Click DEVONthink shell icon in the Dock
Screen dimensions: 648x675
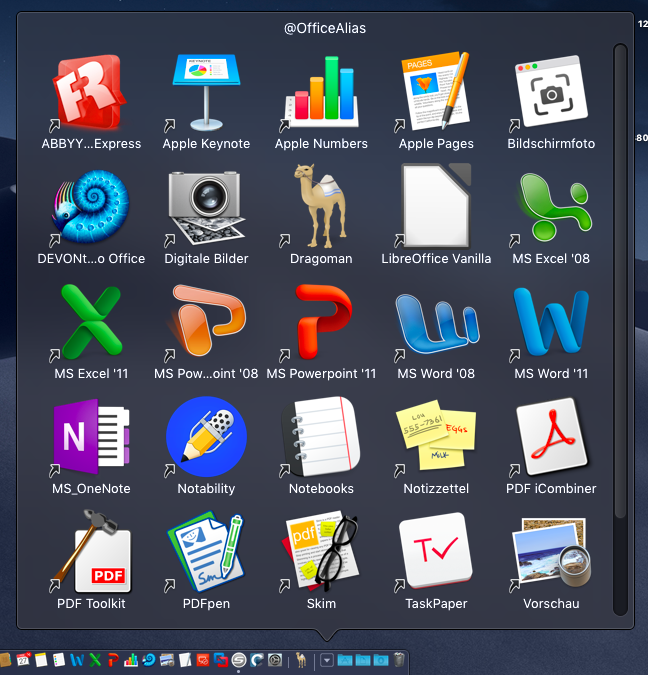point(149,660)
